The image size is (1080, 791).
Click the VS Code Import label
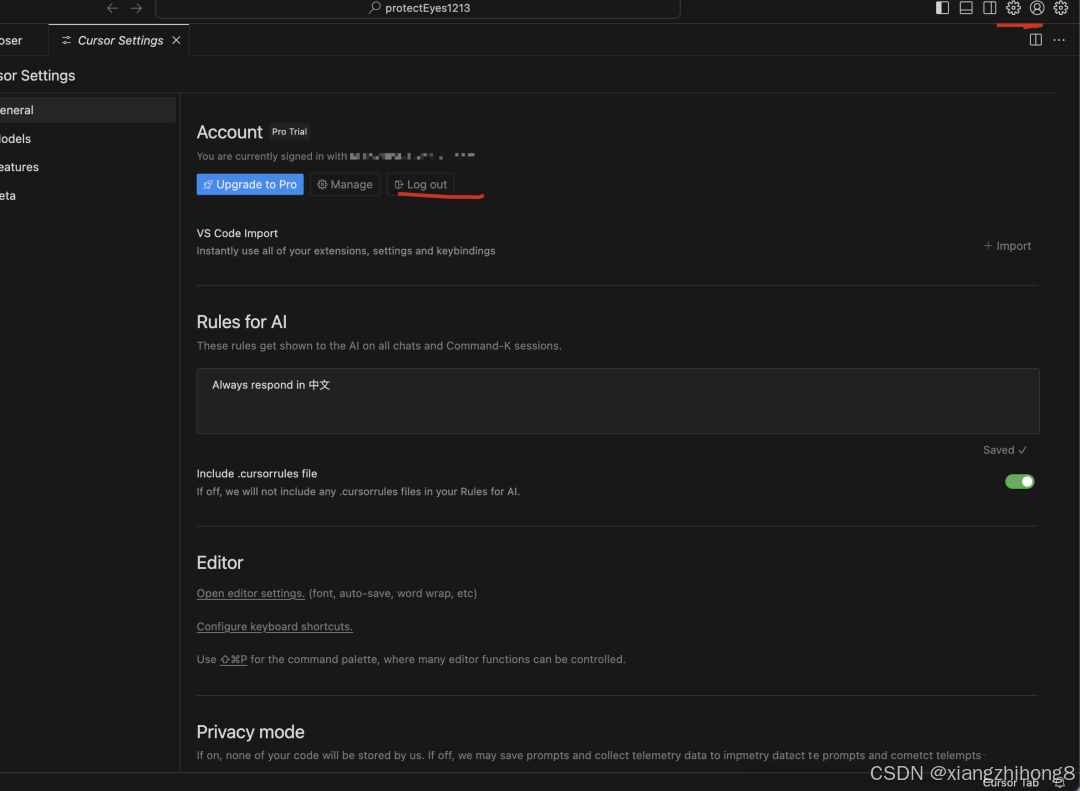point(237,234)
